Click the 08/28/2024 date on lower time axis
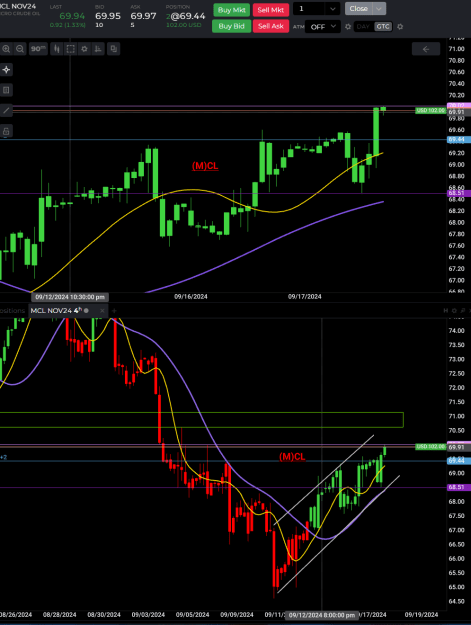 click(59, 615)
